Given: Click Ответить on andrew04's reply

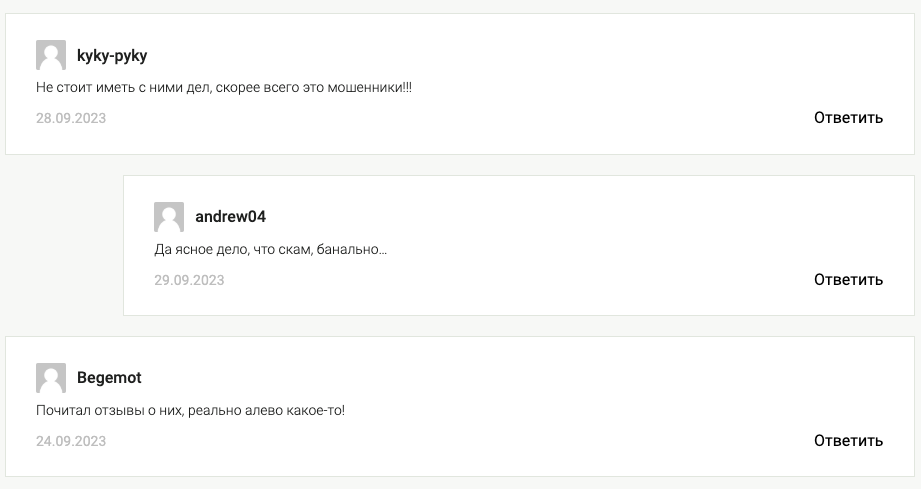Looking at the screenshot, I should 848,279.
